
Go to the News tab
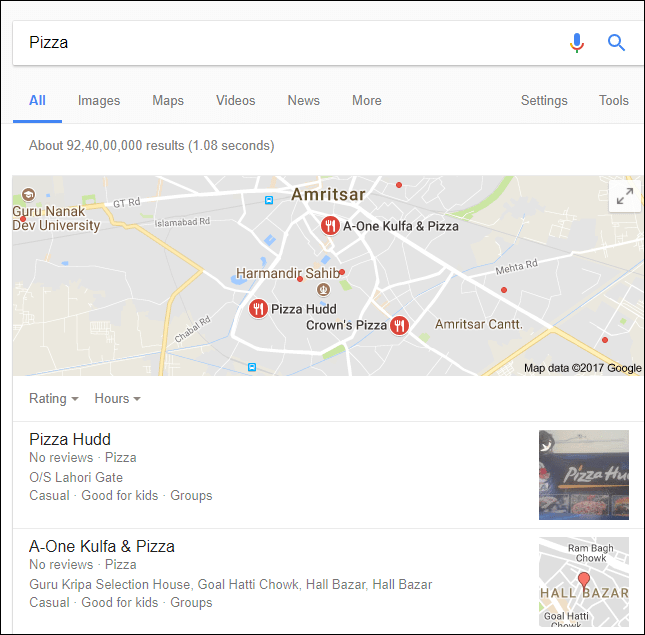(303, 101)
